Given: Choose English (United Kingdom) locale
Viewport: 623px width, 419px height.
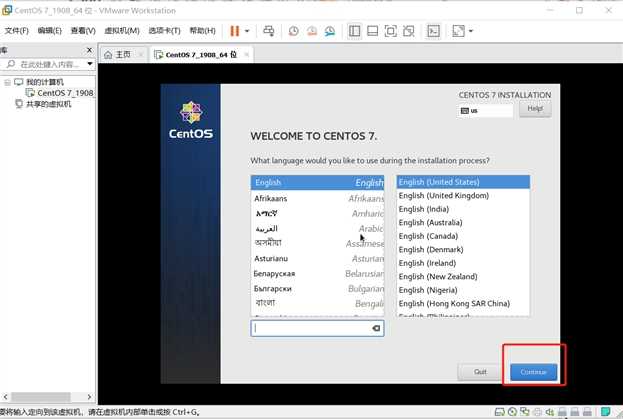Looking at the screenshot, I should click(463, 195).
